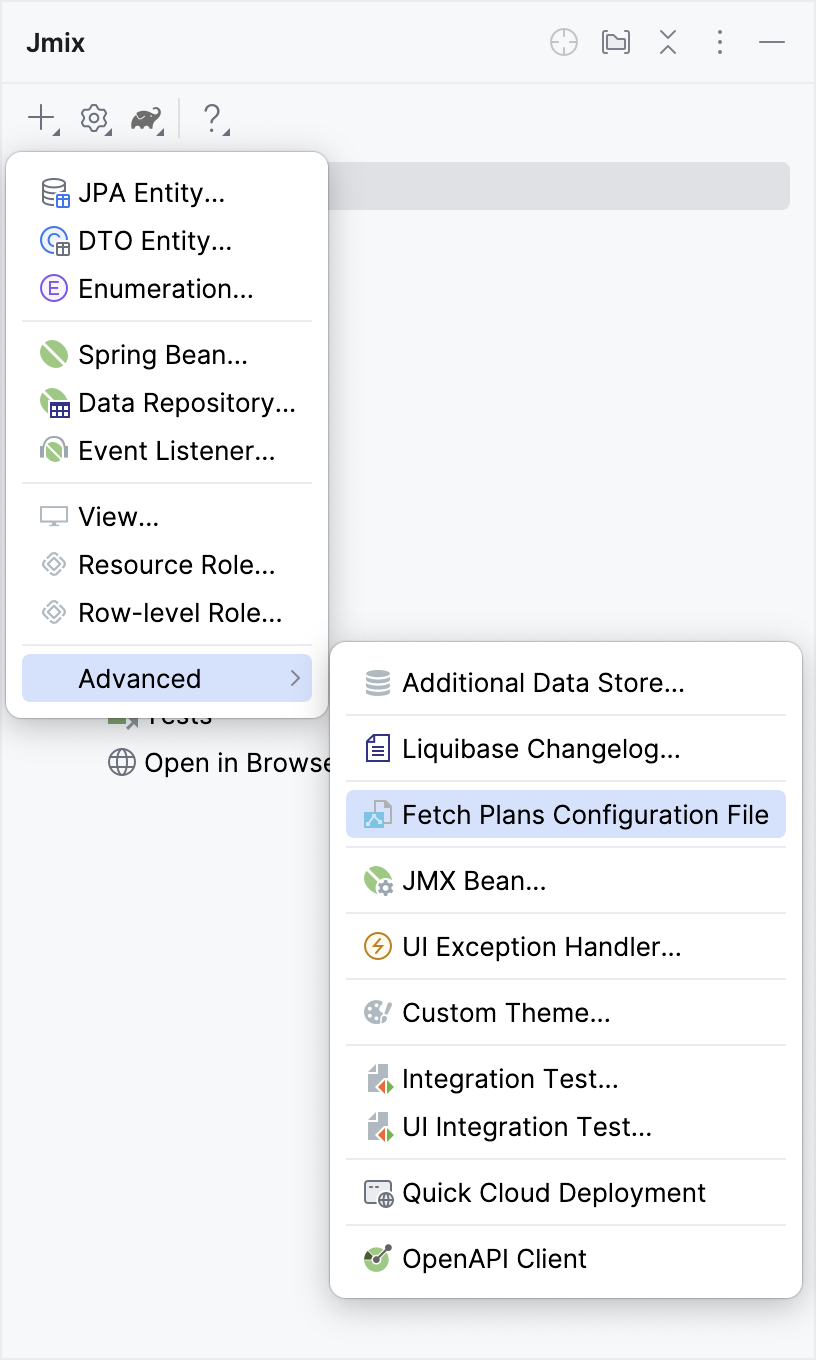Click the Gradle elephant icon in Jmix toolbar
This screenshot has width=816, height=1360.
[145, 118]
